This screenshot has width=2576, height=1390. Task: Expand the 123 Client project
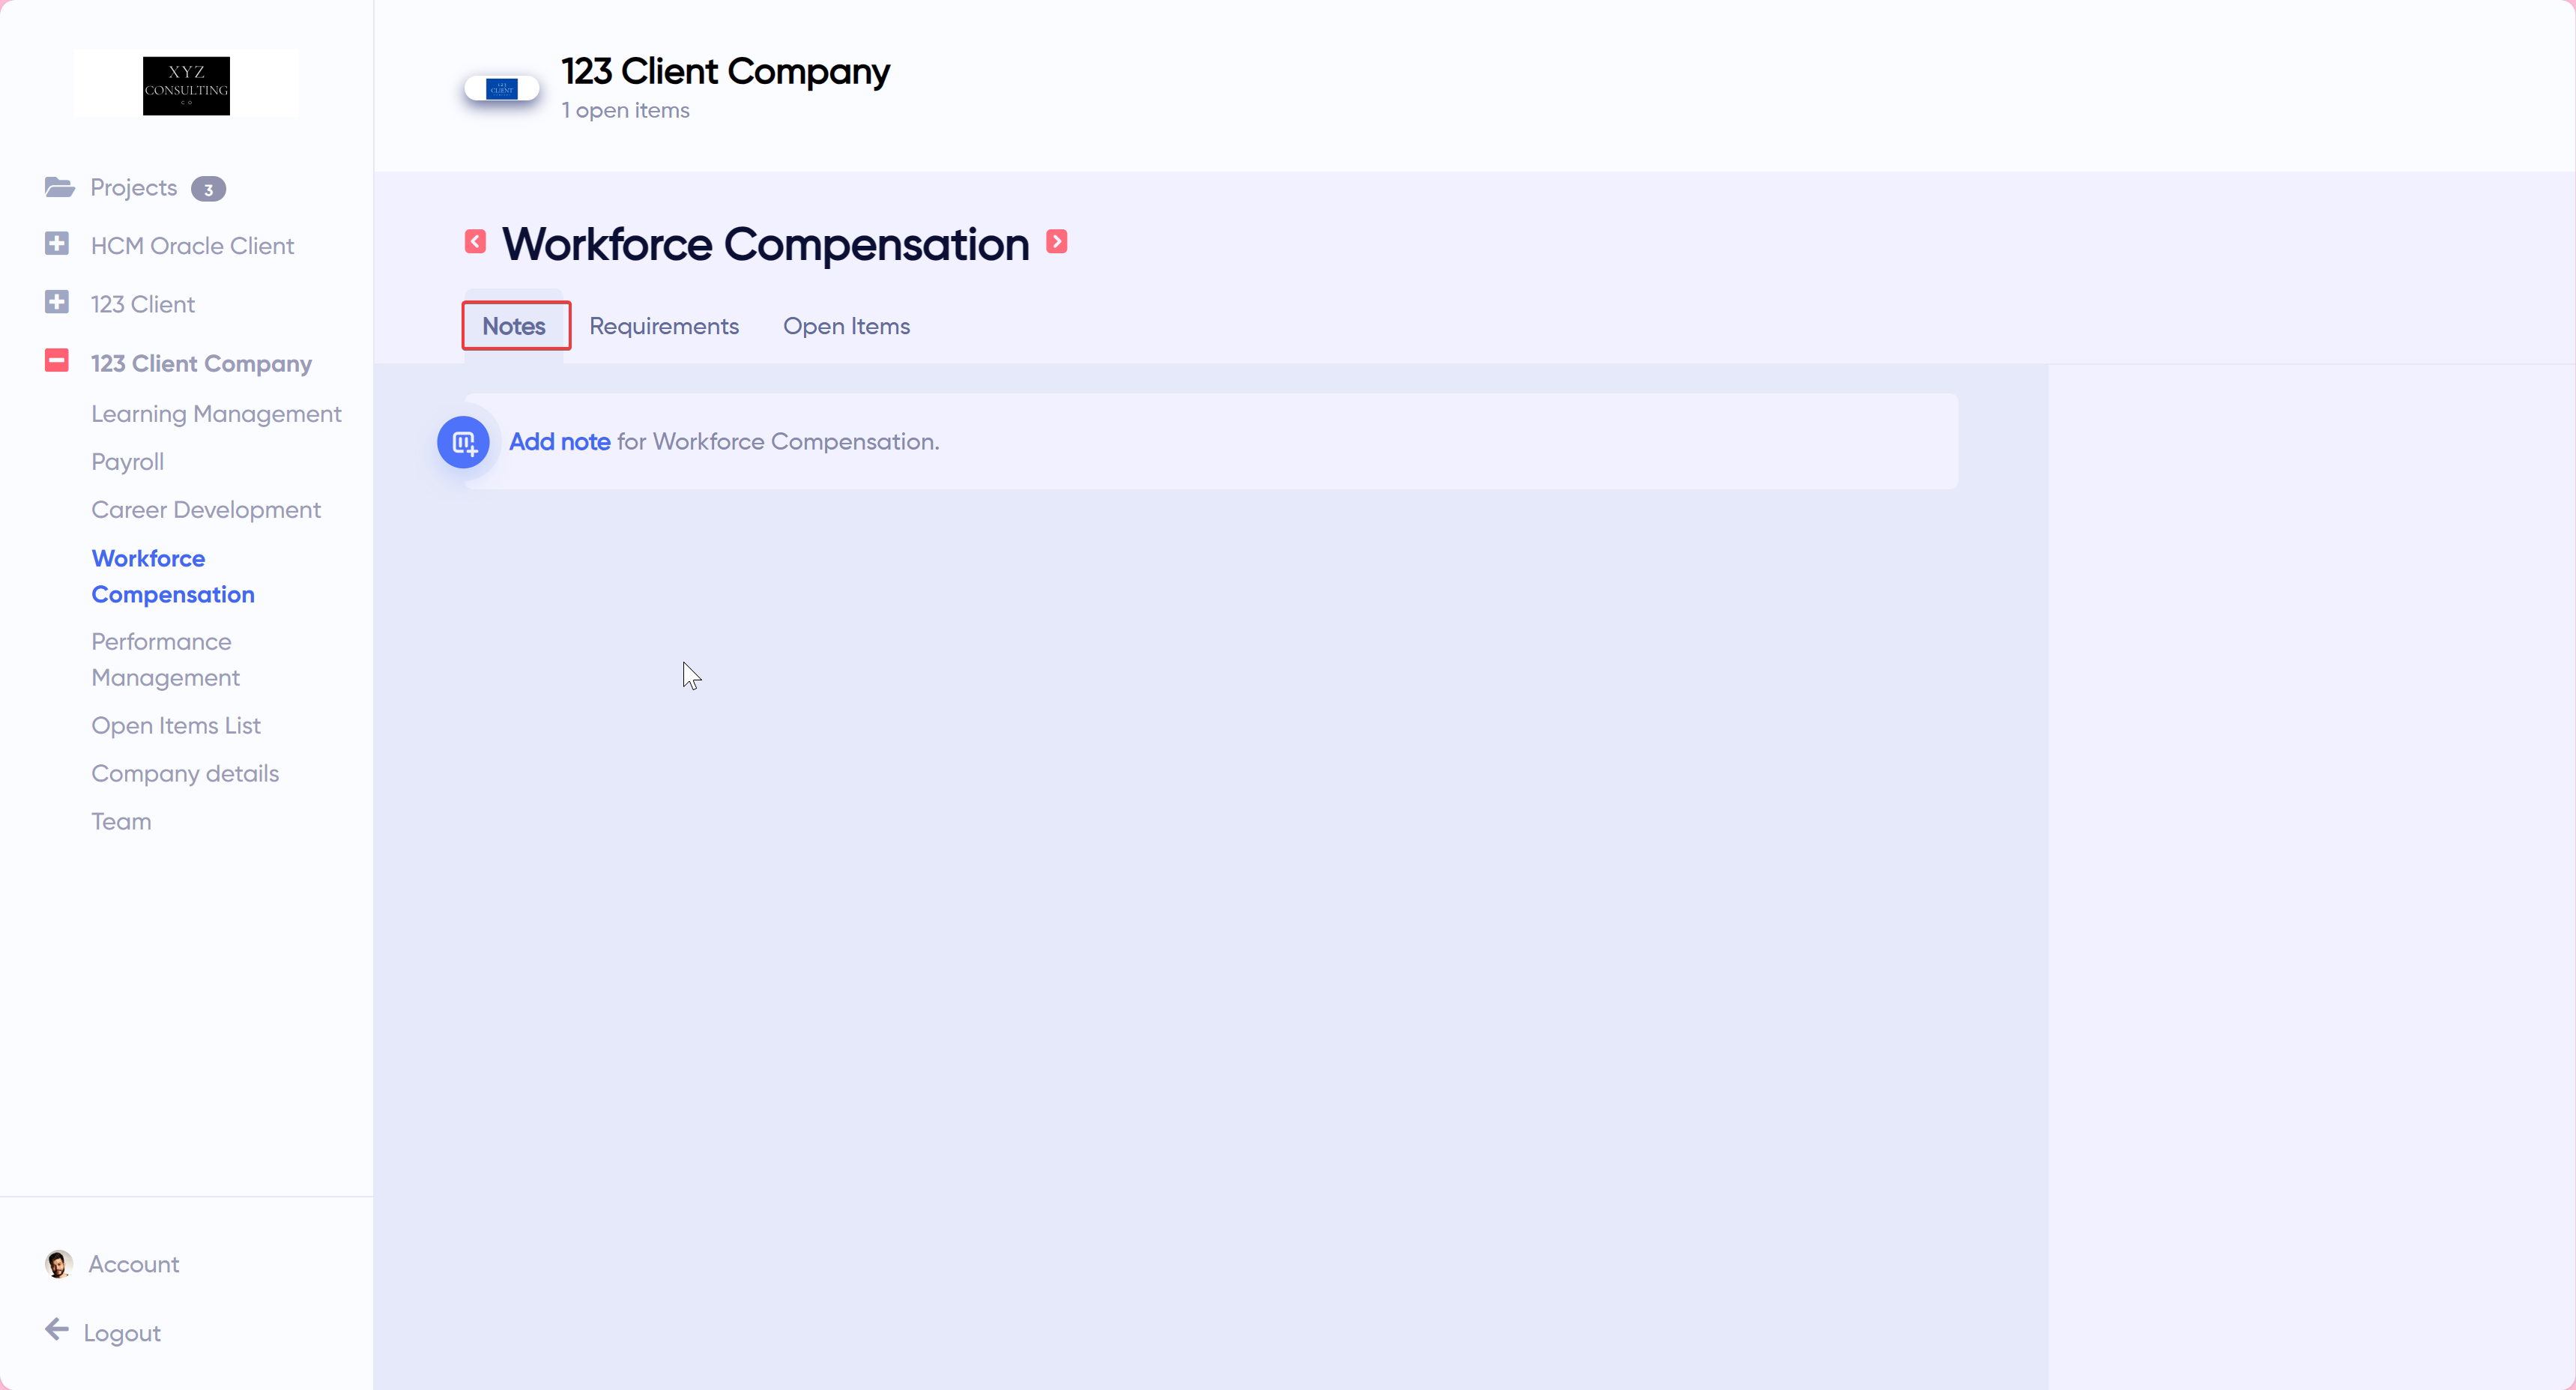click(57, 302)
